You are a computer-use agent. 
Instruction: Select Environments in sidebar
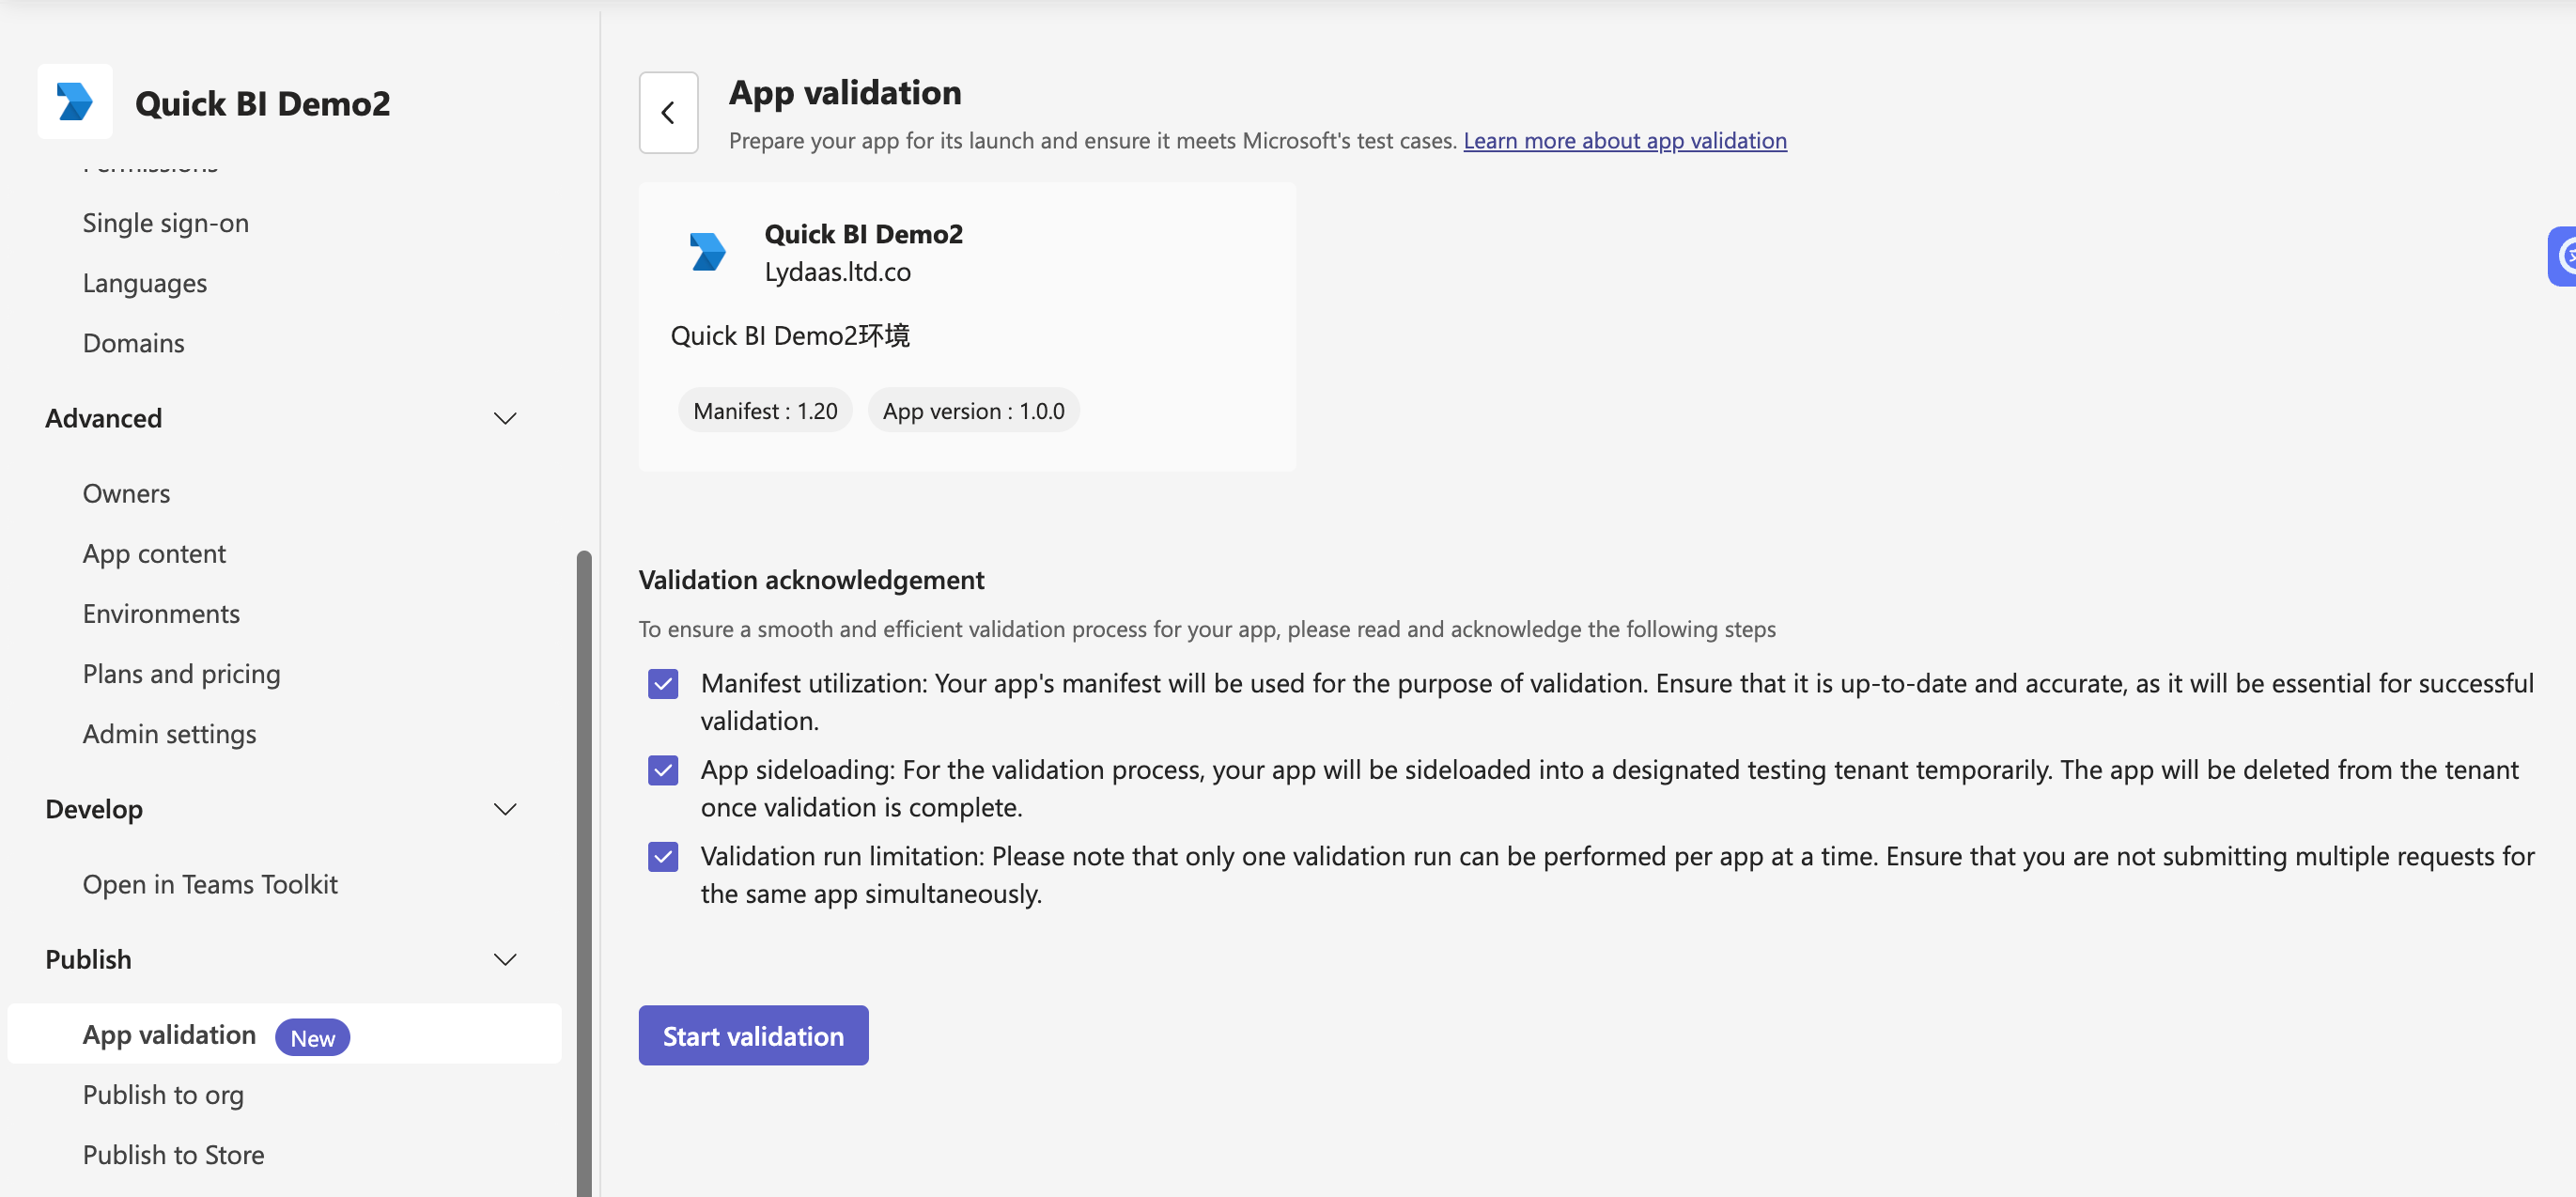[x=162, y=613]
